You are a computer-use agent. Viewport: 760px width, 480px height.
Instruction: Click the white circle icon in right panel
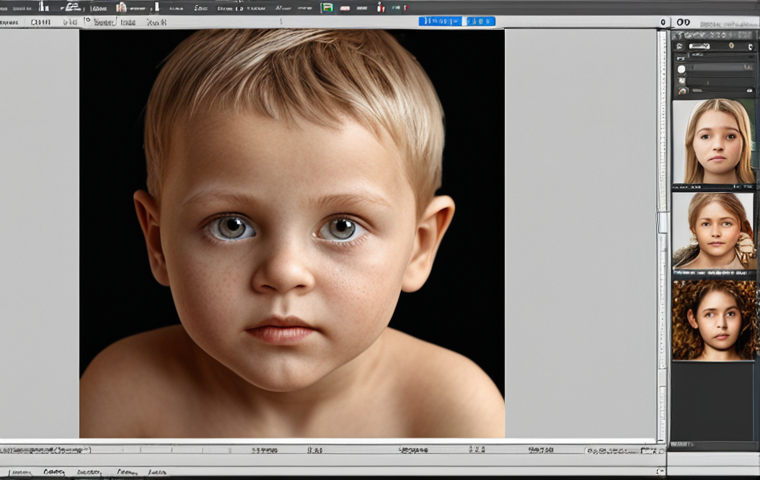(x=682, y=69)
